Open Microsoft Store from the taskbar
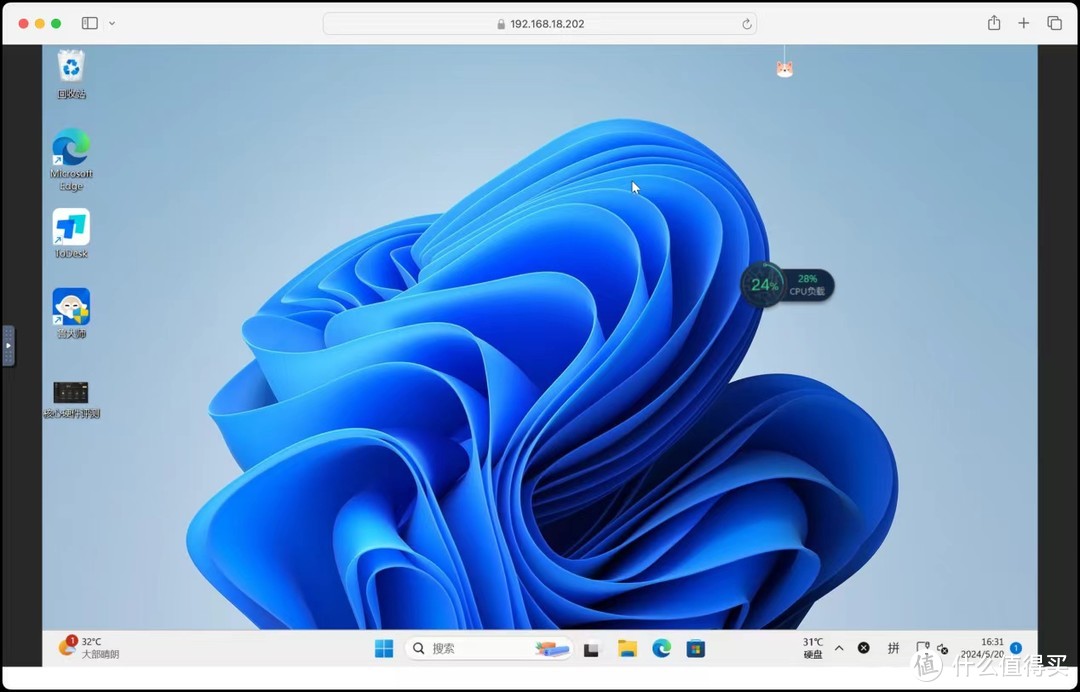Screen dimensions: 1080x692 [695, 649]
